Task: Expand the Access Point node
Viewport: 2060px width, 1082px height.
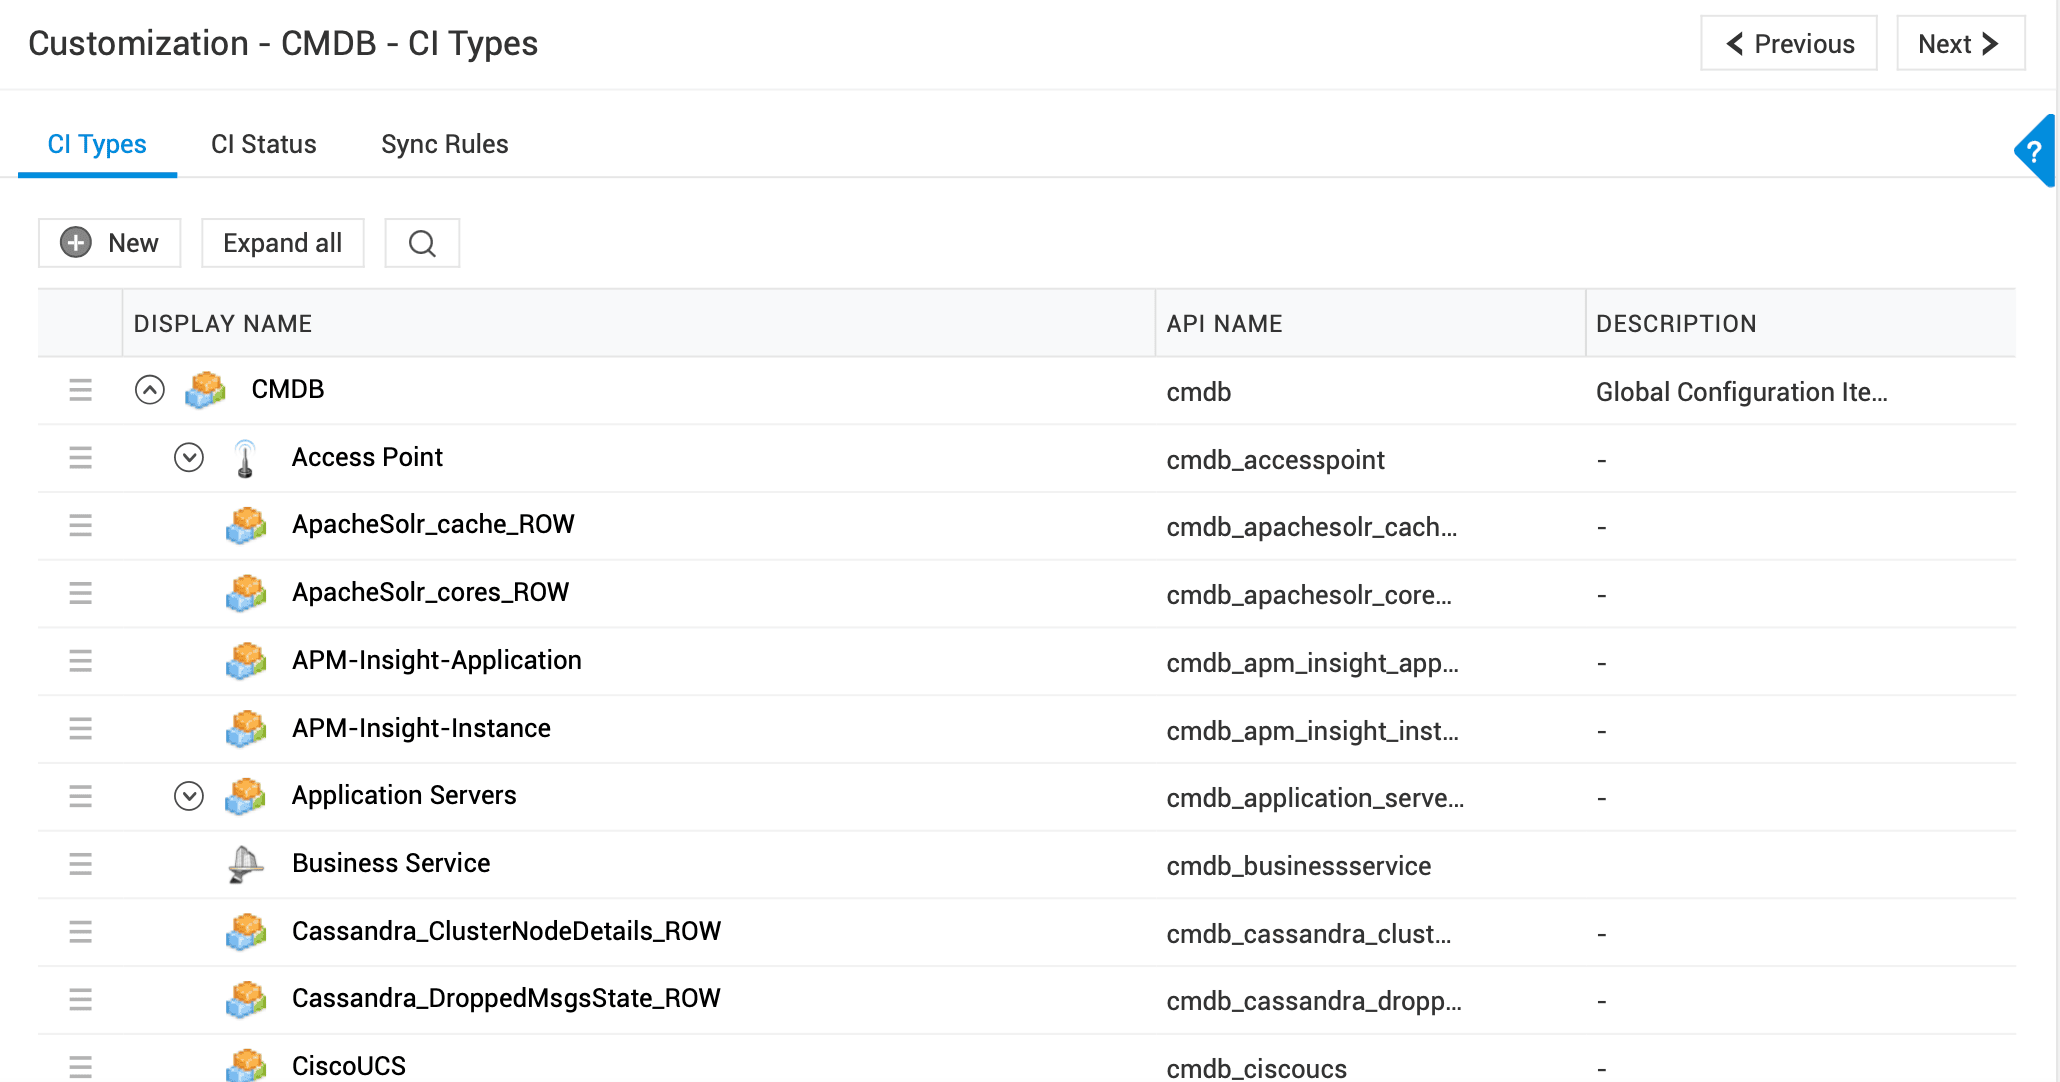Action: (189, 458)
